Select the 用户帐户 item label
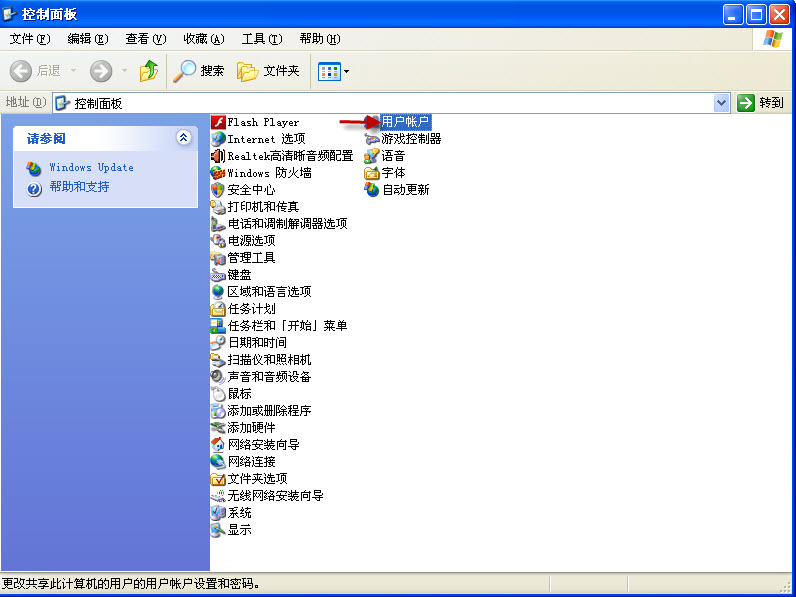 coord(405,122)
